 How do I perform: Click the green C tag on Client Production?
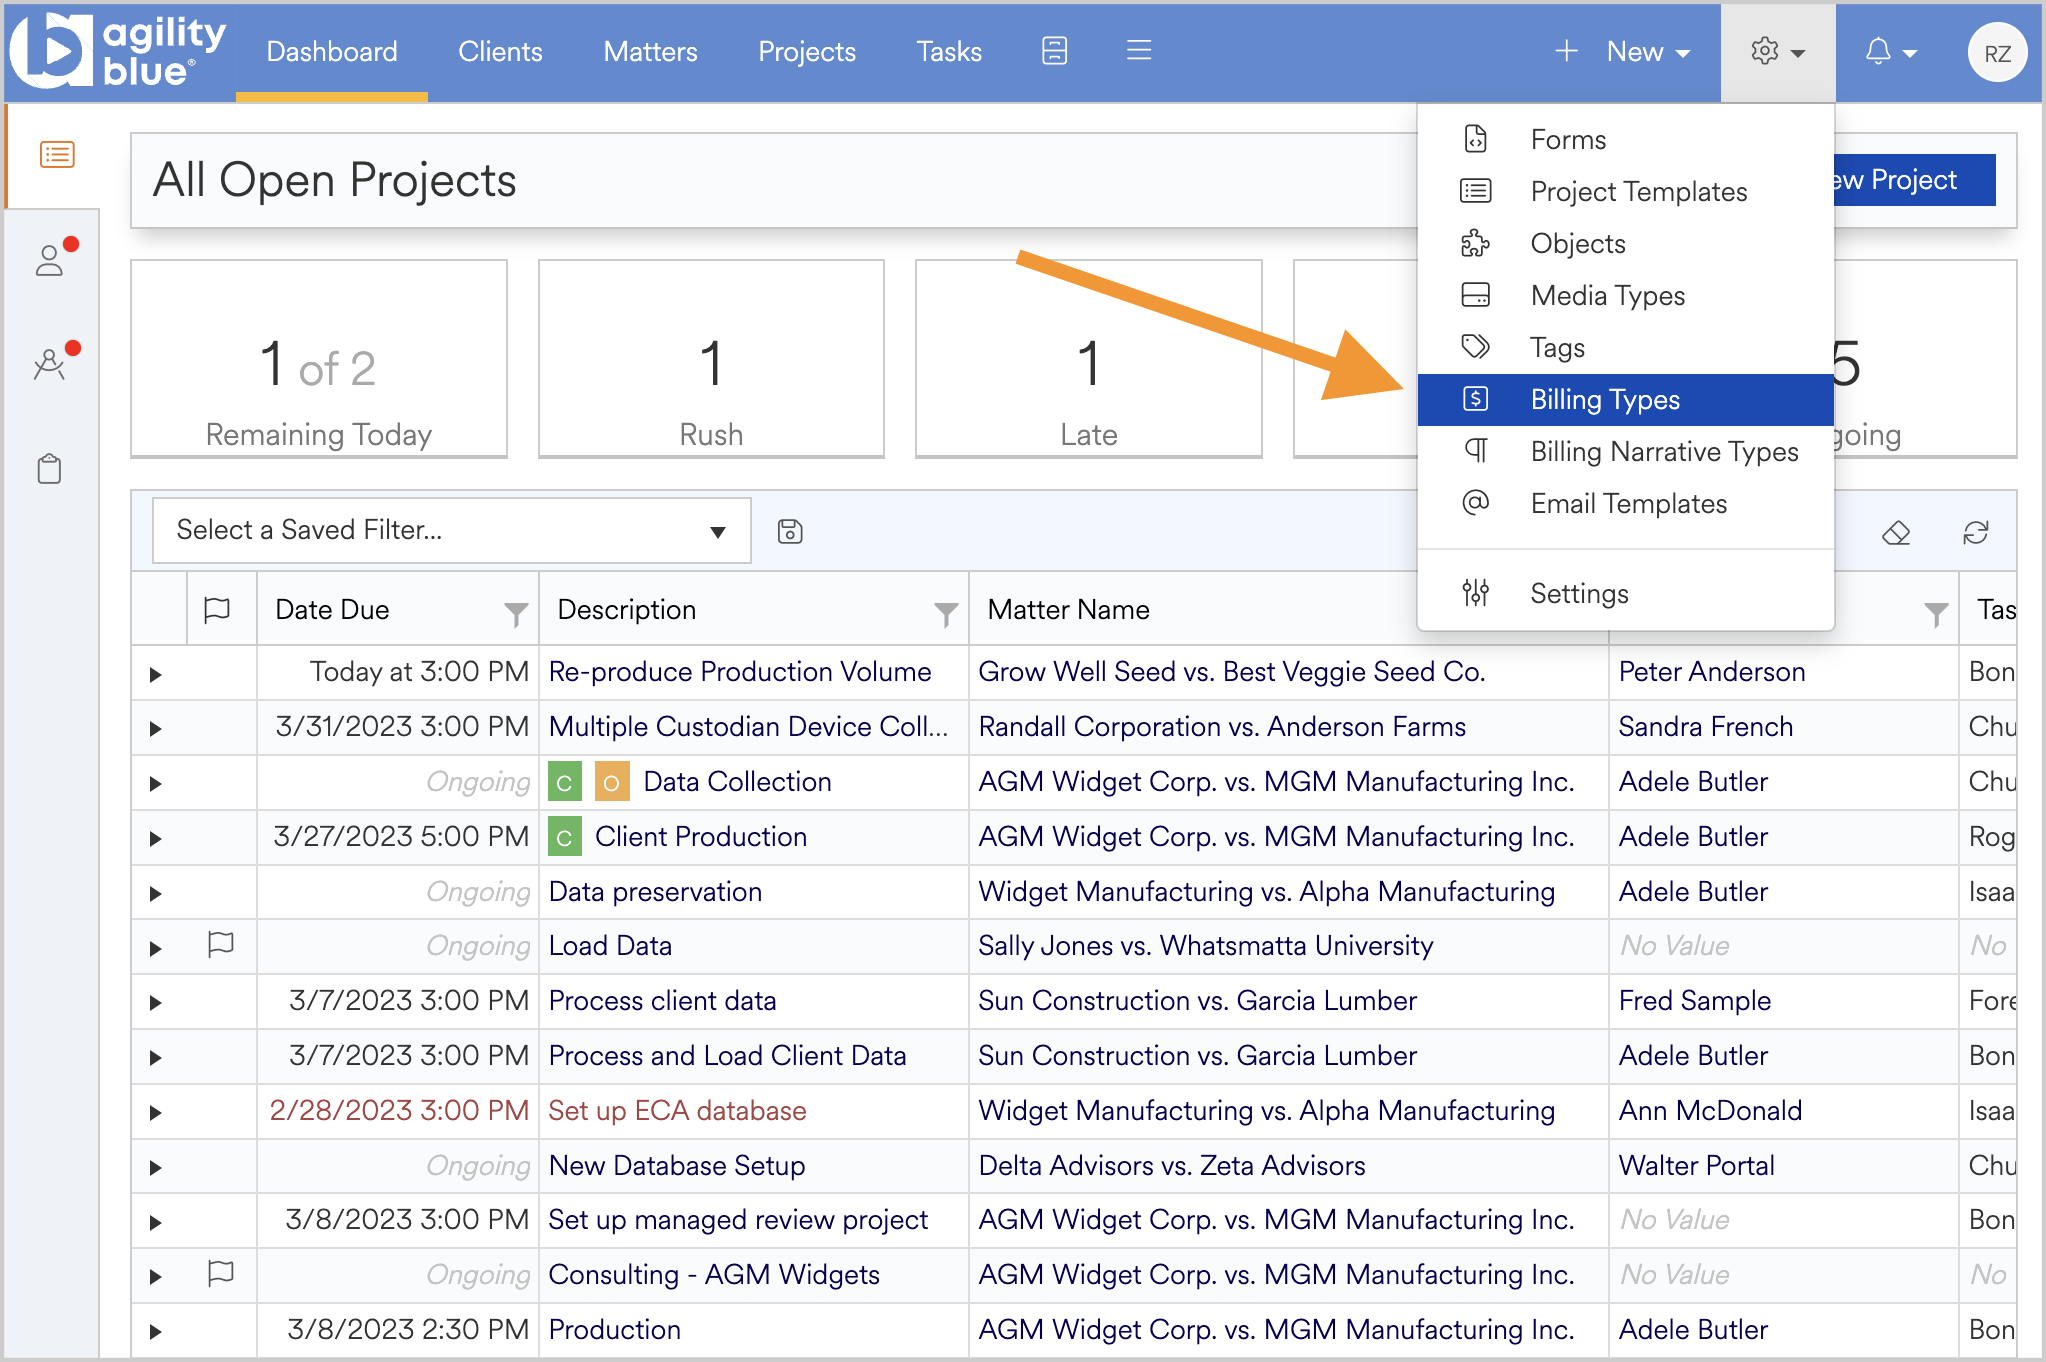(565, 837)
